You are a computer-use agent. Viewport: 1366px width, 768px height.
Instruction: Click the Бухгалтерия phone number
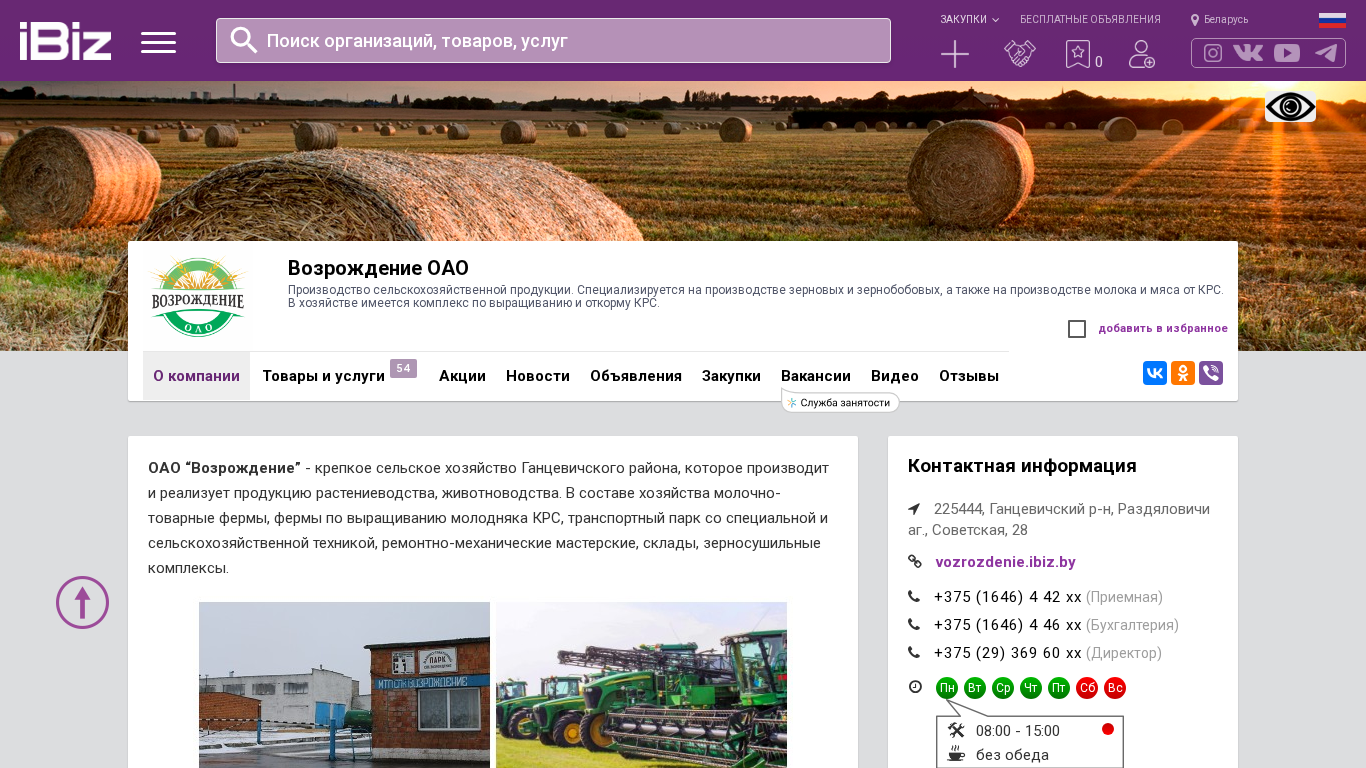1008,625
